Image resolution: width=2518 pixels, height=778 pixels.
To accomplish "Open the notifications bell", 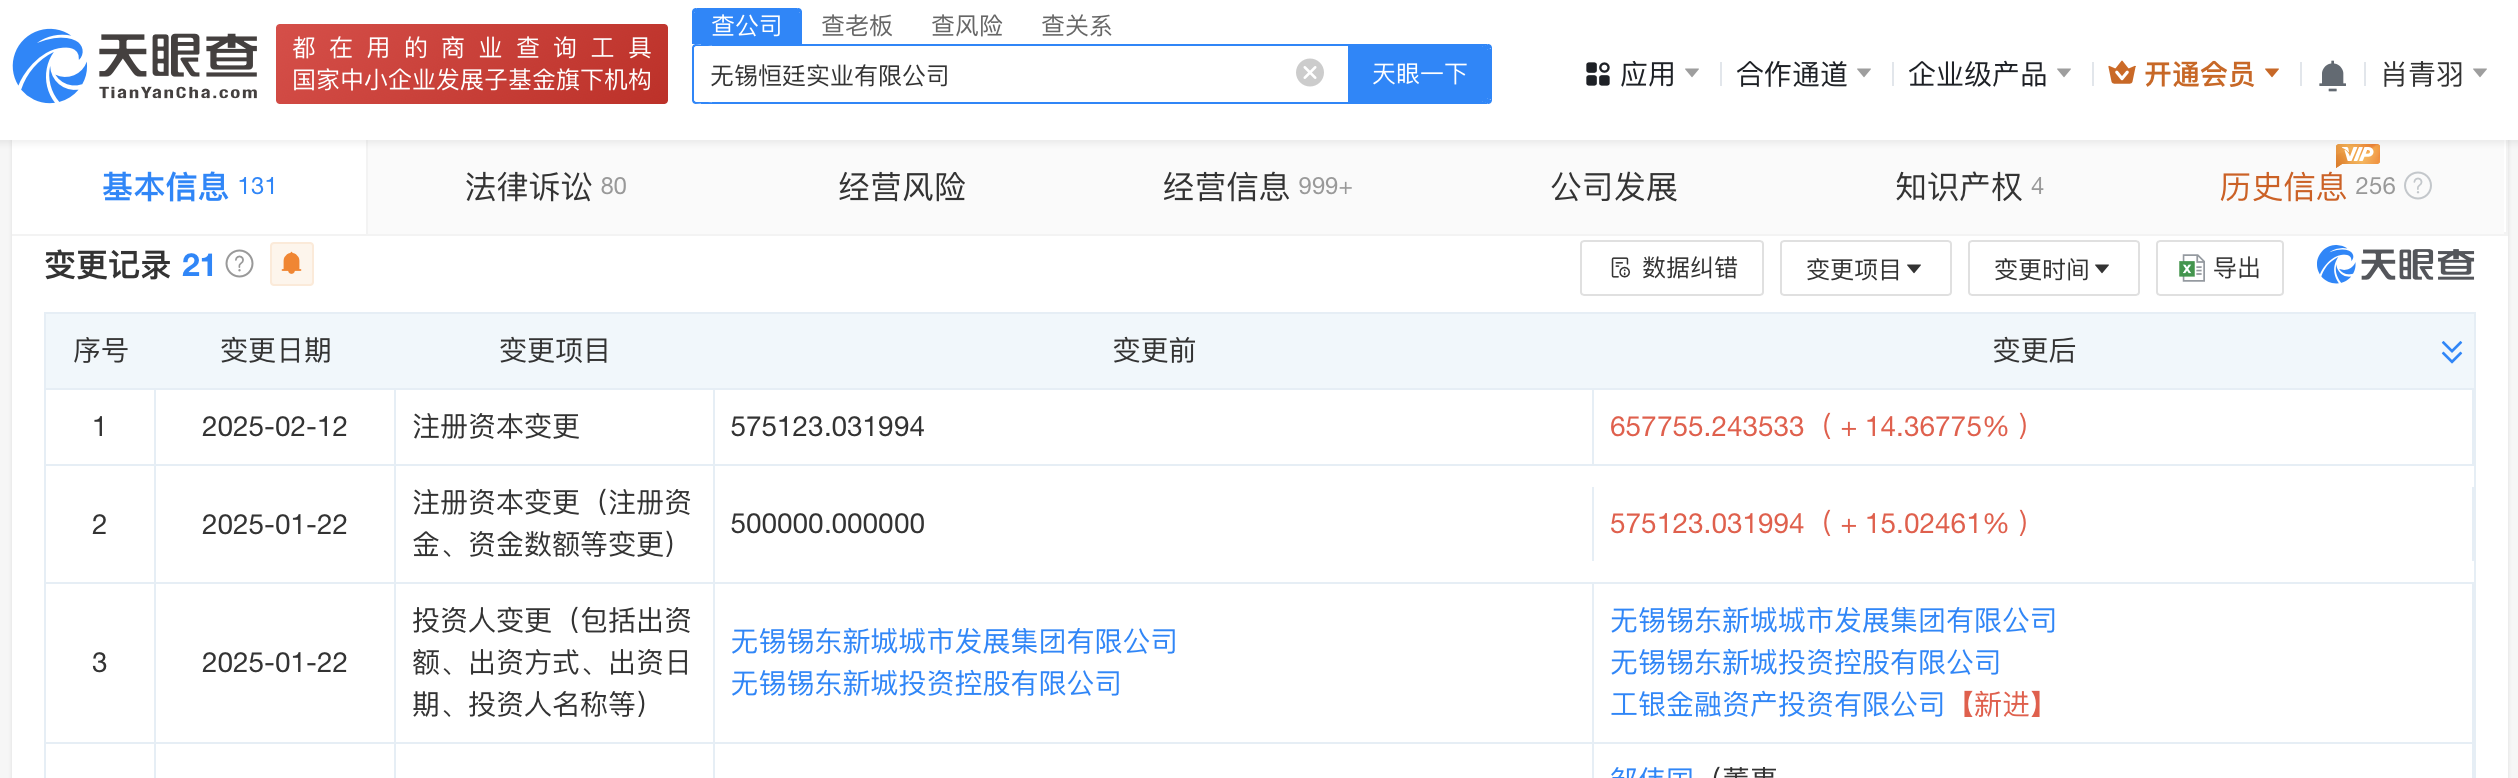I will [x=2332, y=75].
